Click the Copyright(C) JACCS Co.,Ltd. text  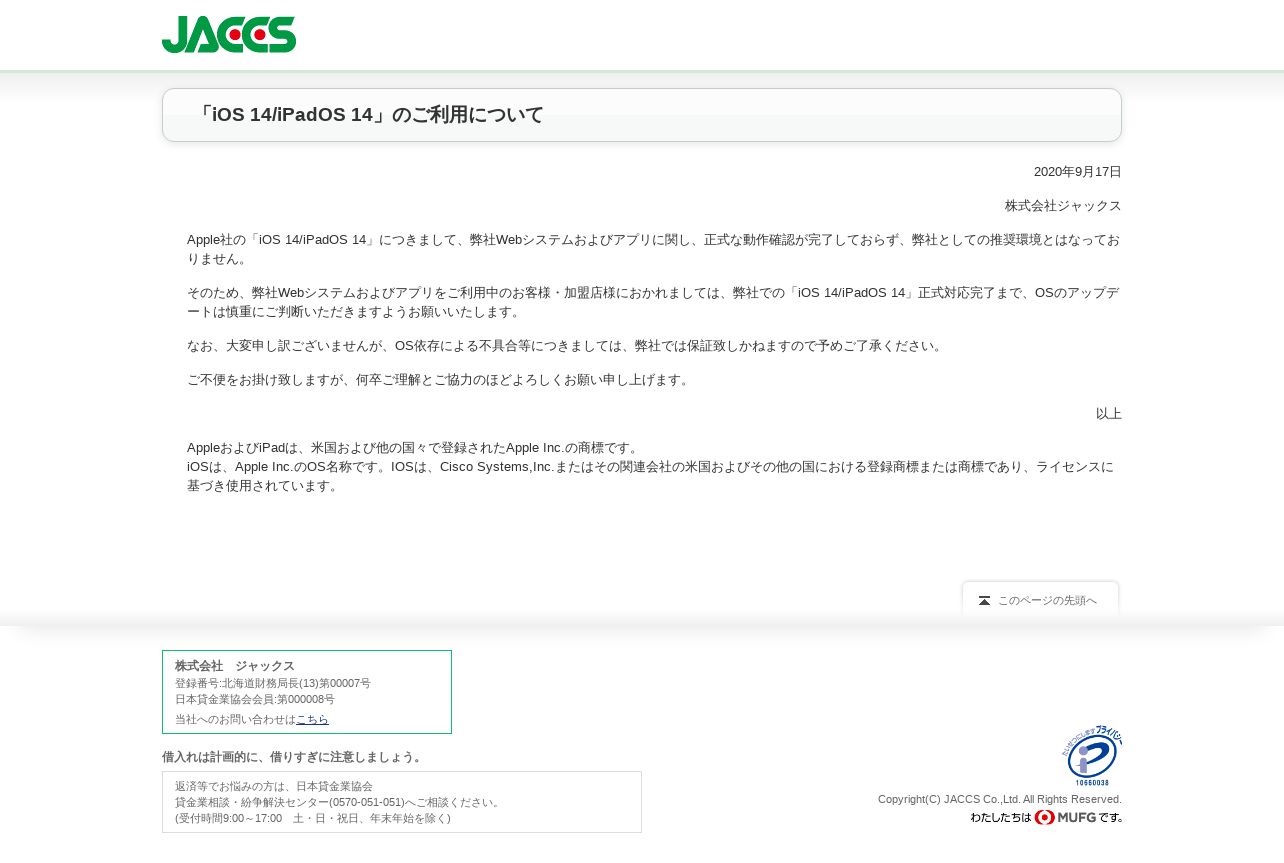(1000, 799)
